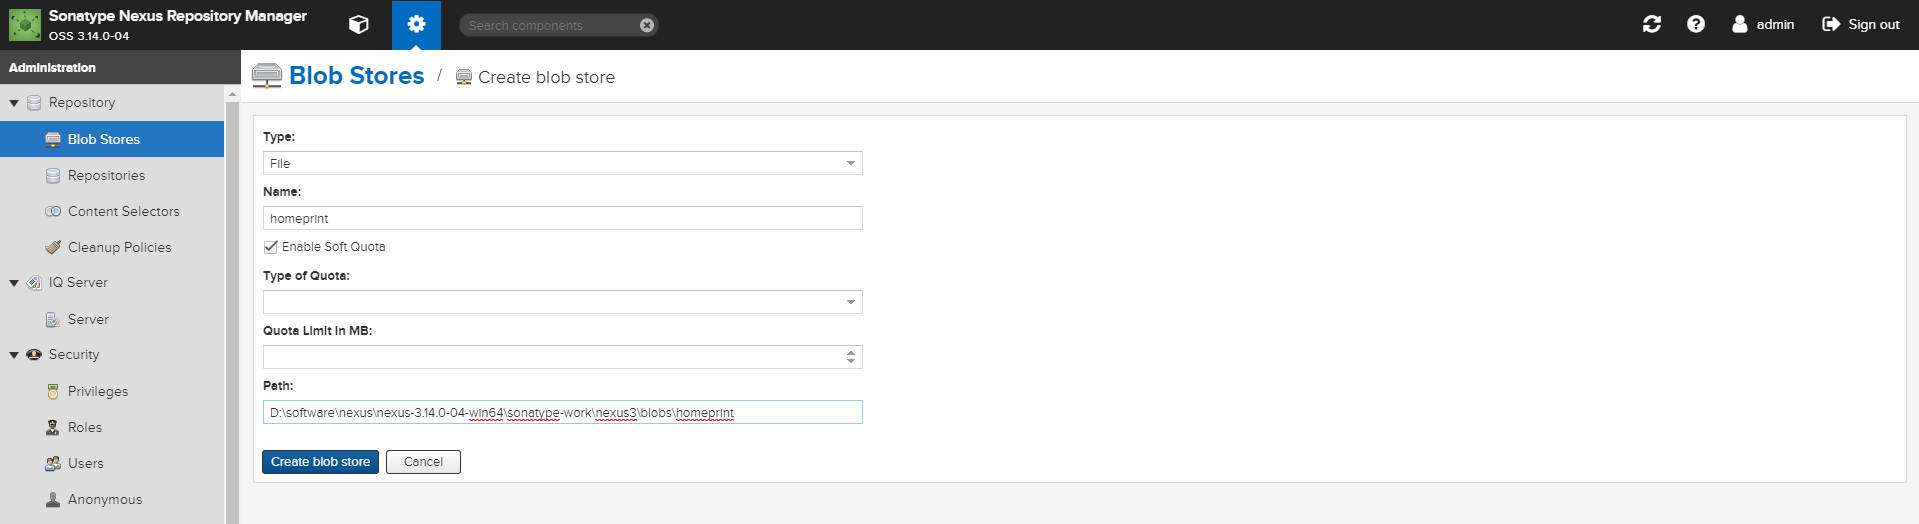Collapse the IQ Server tree section

coord(14,283)
